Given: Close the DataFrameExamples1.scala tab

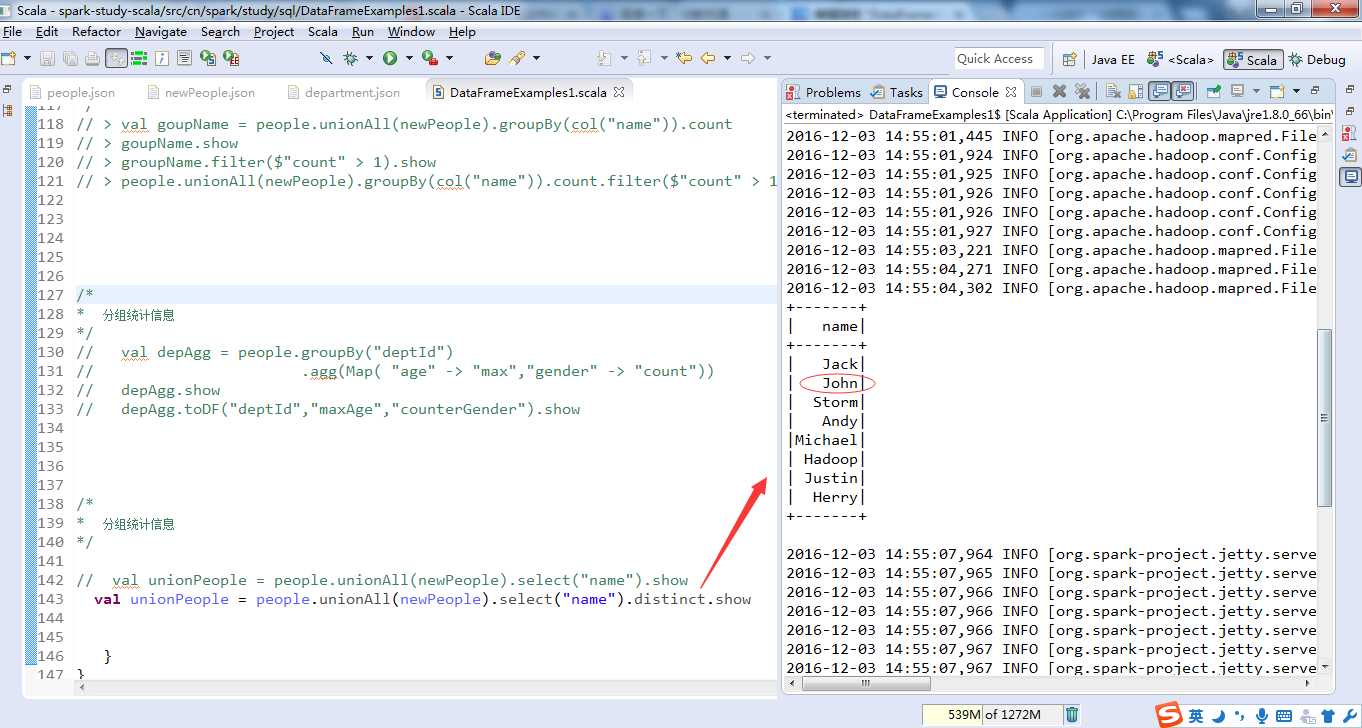Looking at the screenshot, I should 619,92.
